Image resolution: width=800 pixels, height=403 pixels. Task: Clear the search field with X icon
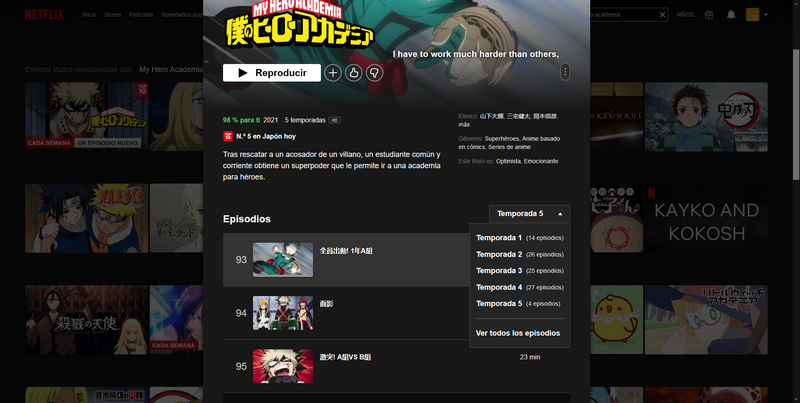(662, 15)
